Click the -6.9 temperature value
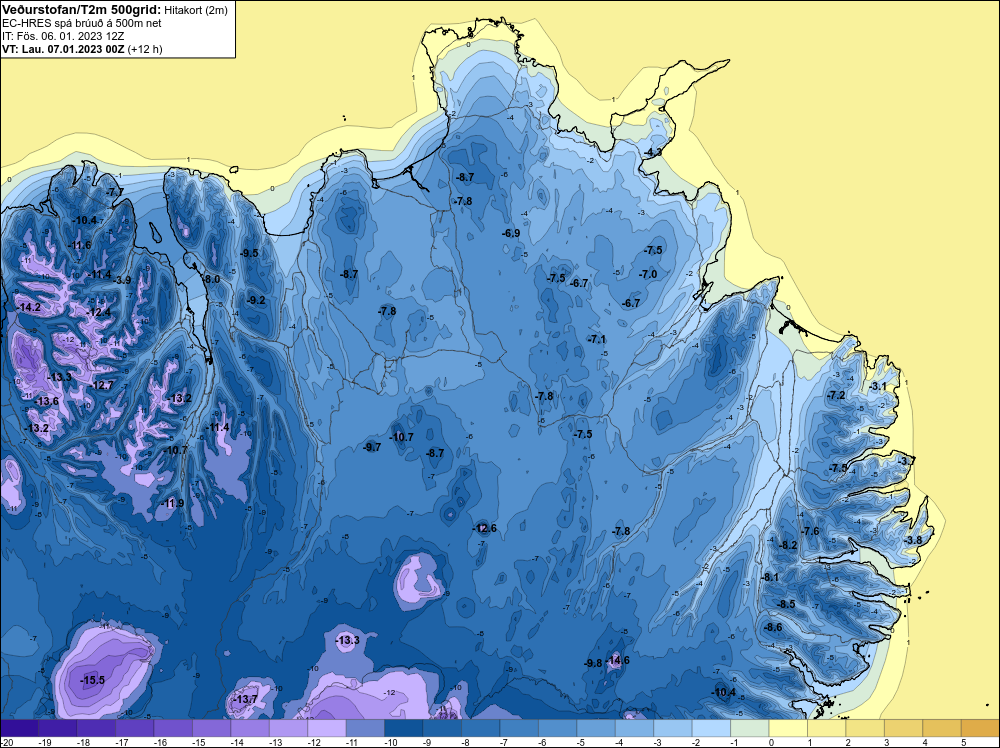 point(511,233)
